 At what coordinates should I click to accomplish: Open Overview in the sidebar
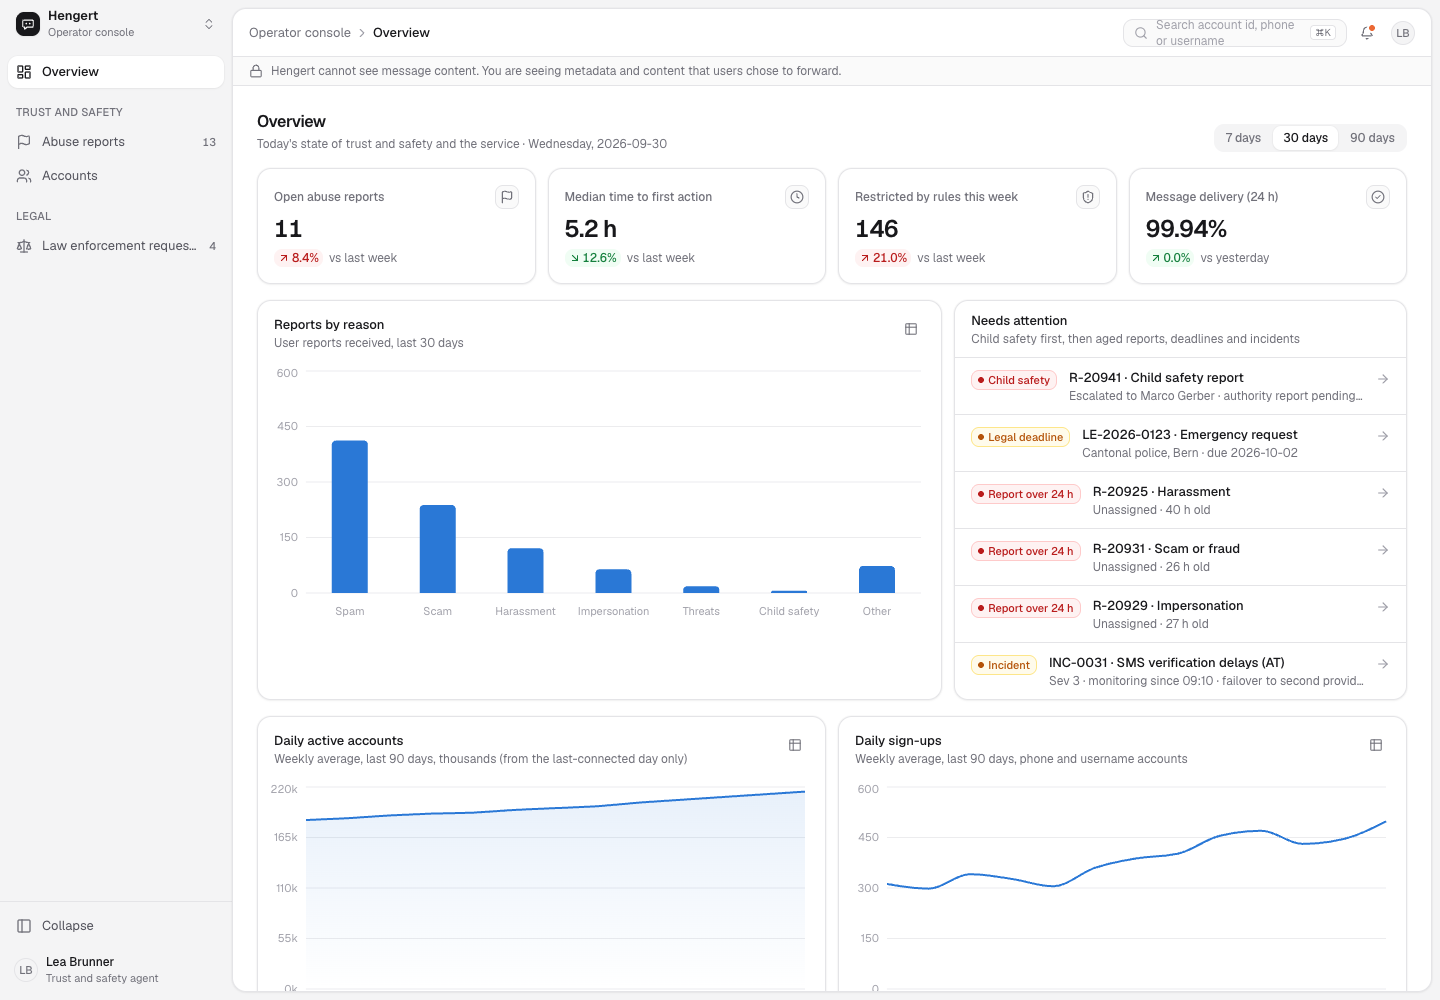click(x=116, y=72)
